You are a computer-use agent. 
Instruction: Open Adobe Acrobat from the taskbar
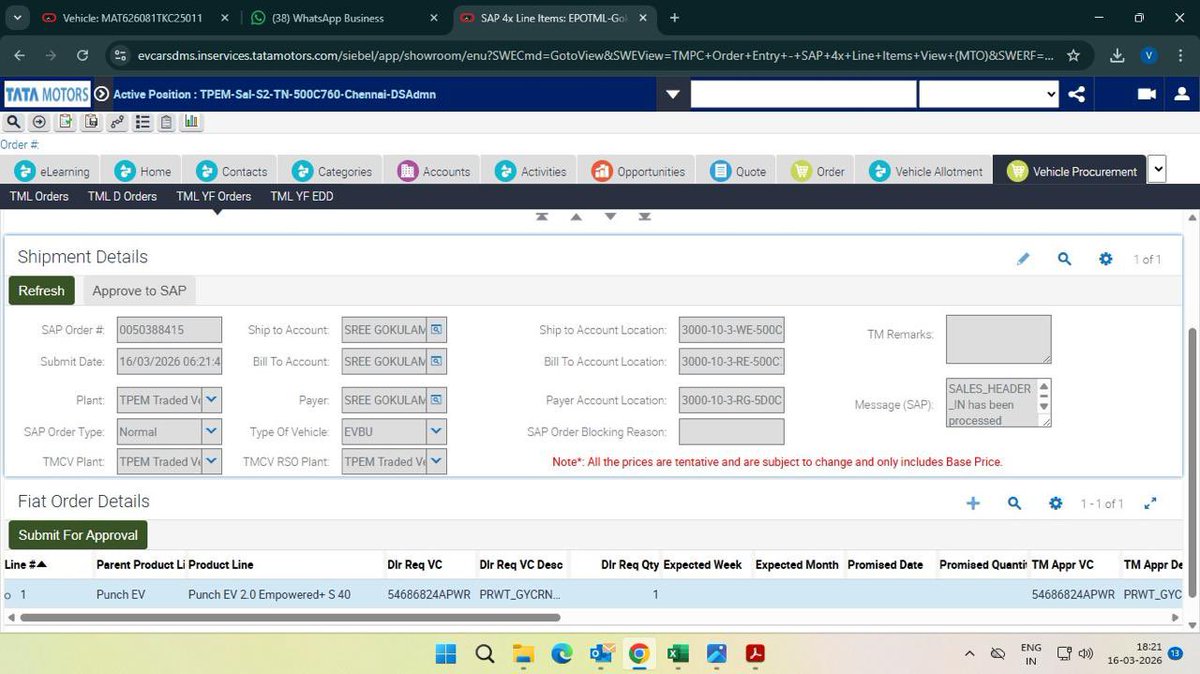pos(754,653)
